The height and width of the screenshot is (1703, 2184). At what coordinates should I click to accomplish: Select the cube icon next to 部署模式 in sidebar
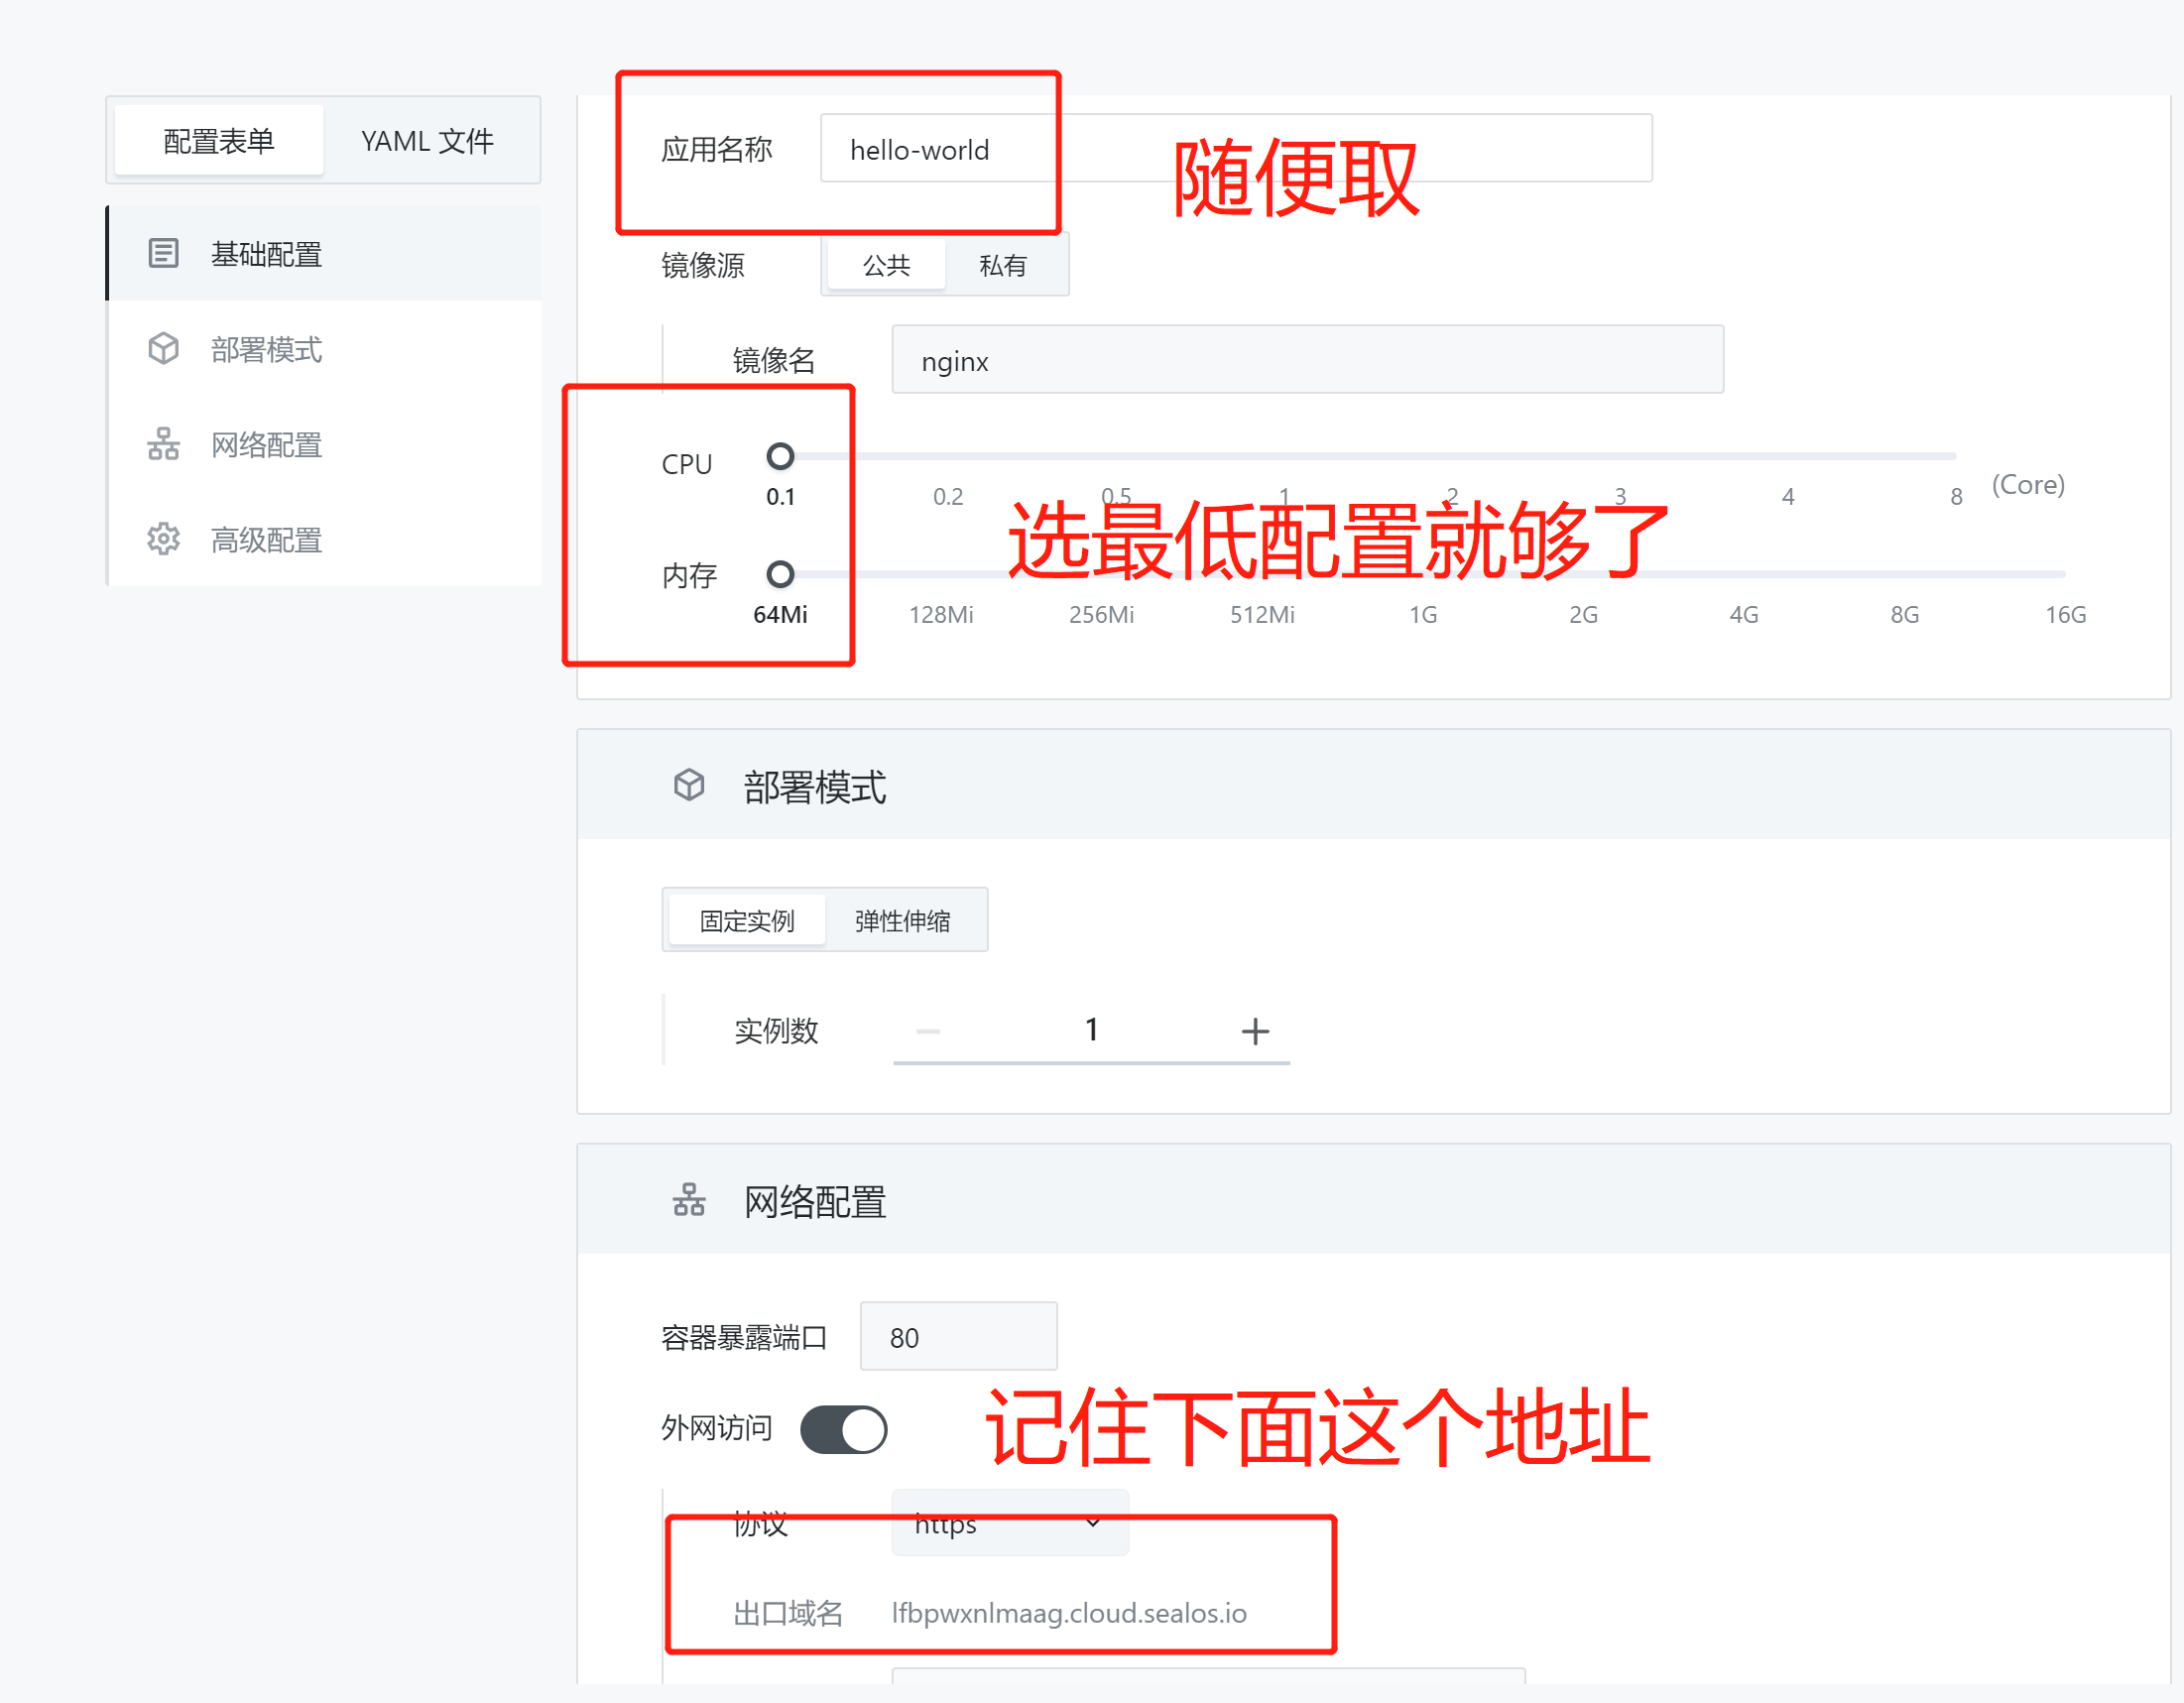point(163,348)
